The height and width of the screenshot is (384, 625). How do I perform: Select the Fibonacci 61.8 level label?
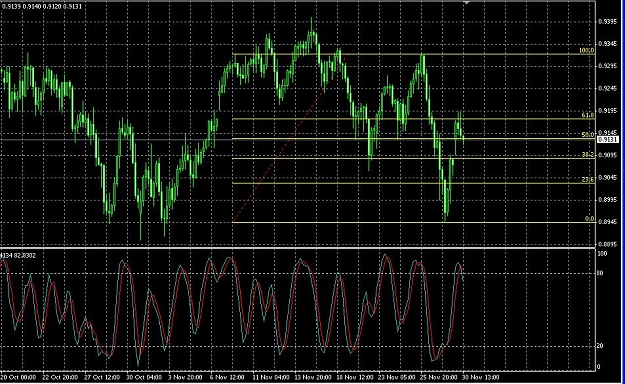tap(588, 115)
